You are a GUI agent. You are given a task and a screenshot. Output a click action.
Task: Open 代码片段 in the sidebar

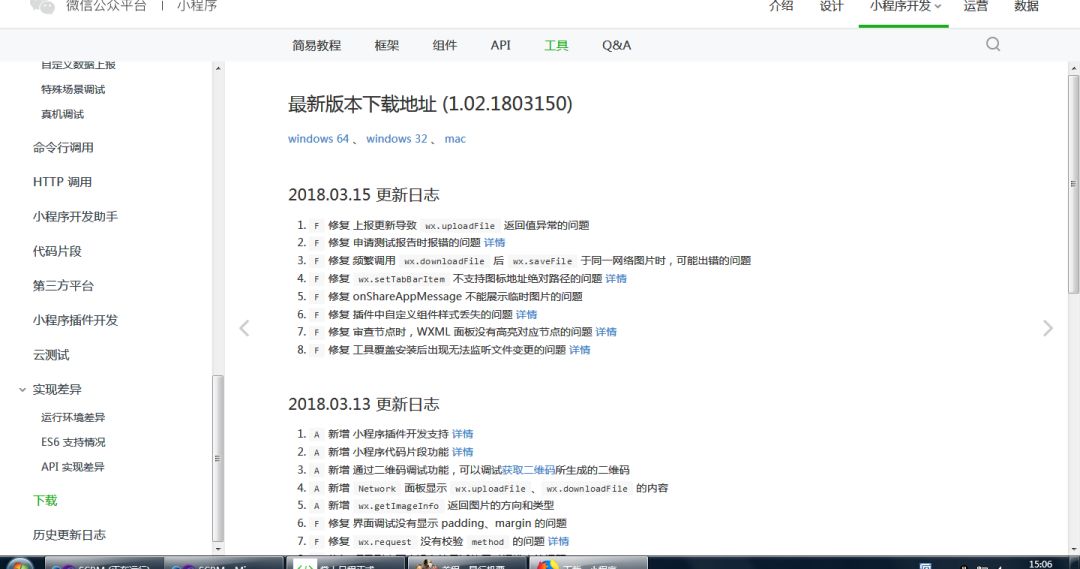click(57, 251)
